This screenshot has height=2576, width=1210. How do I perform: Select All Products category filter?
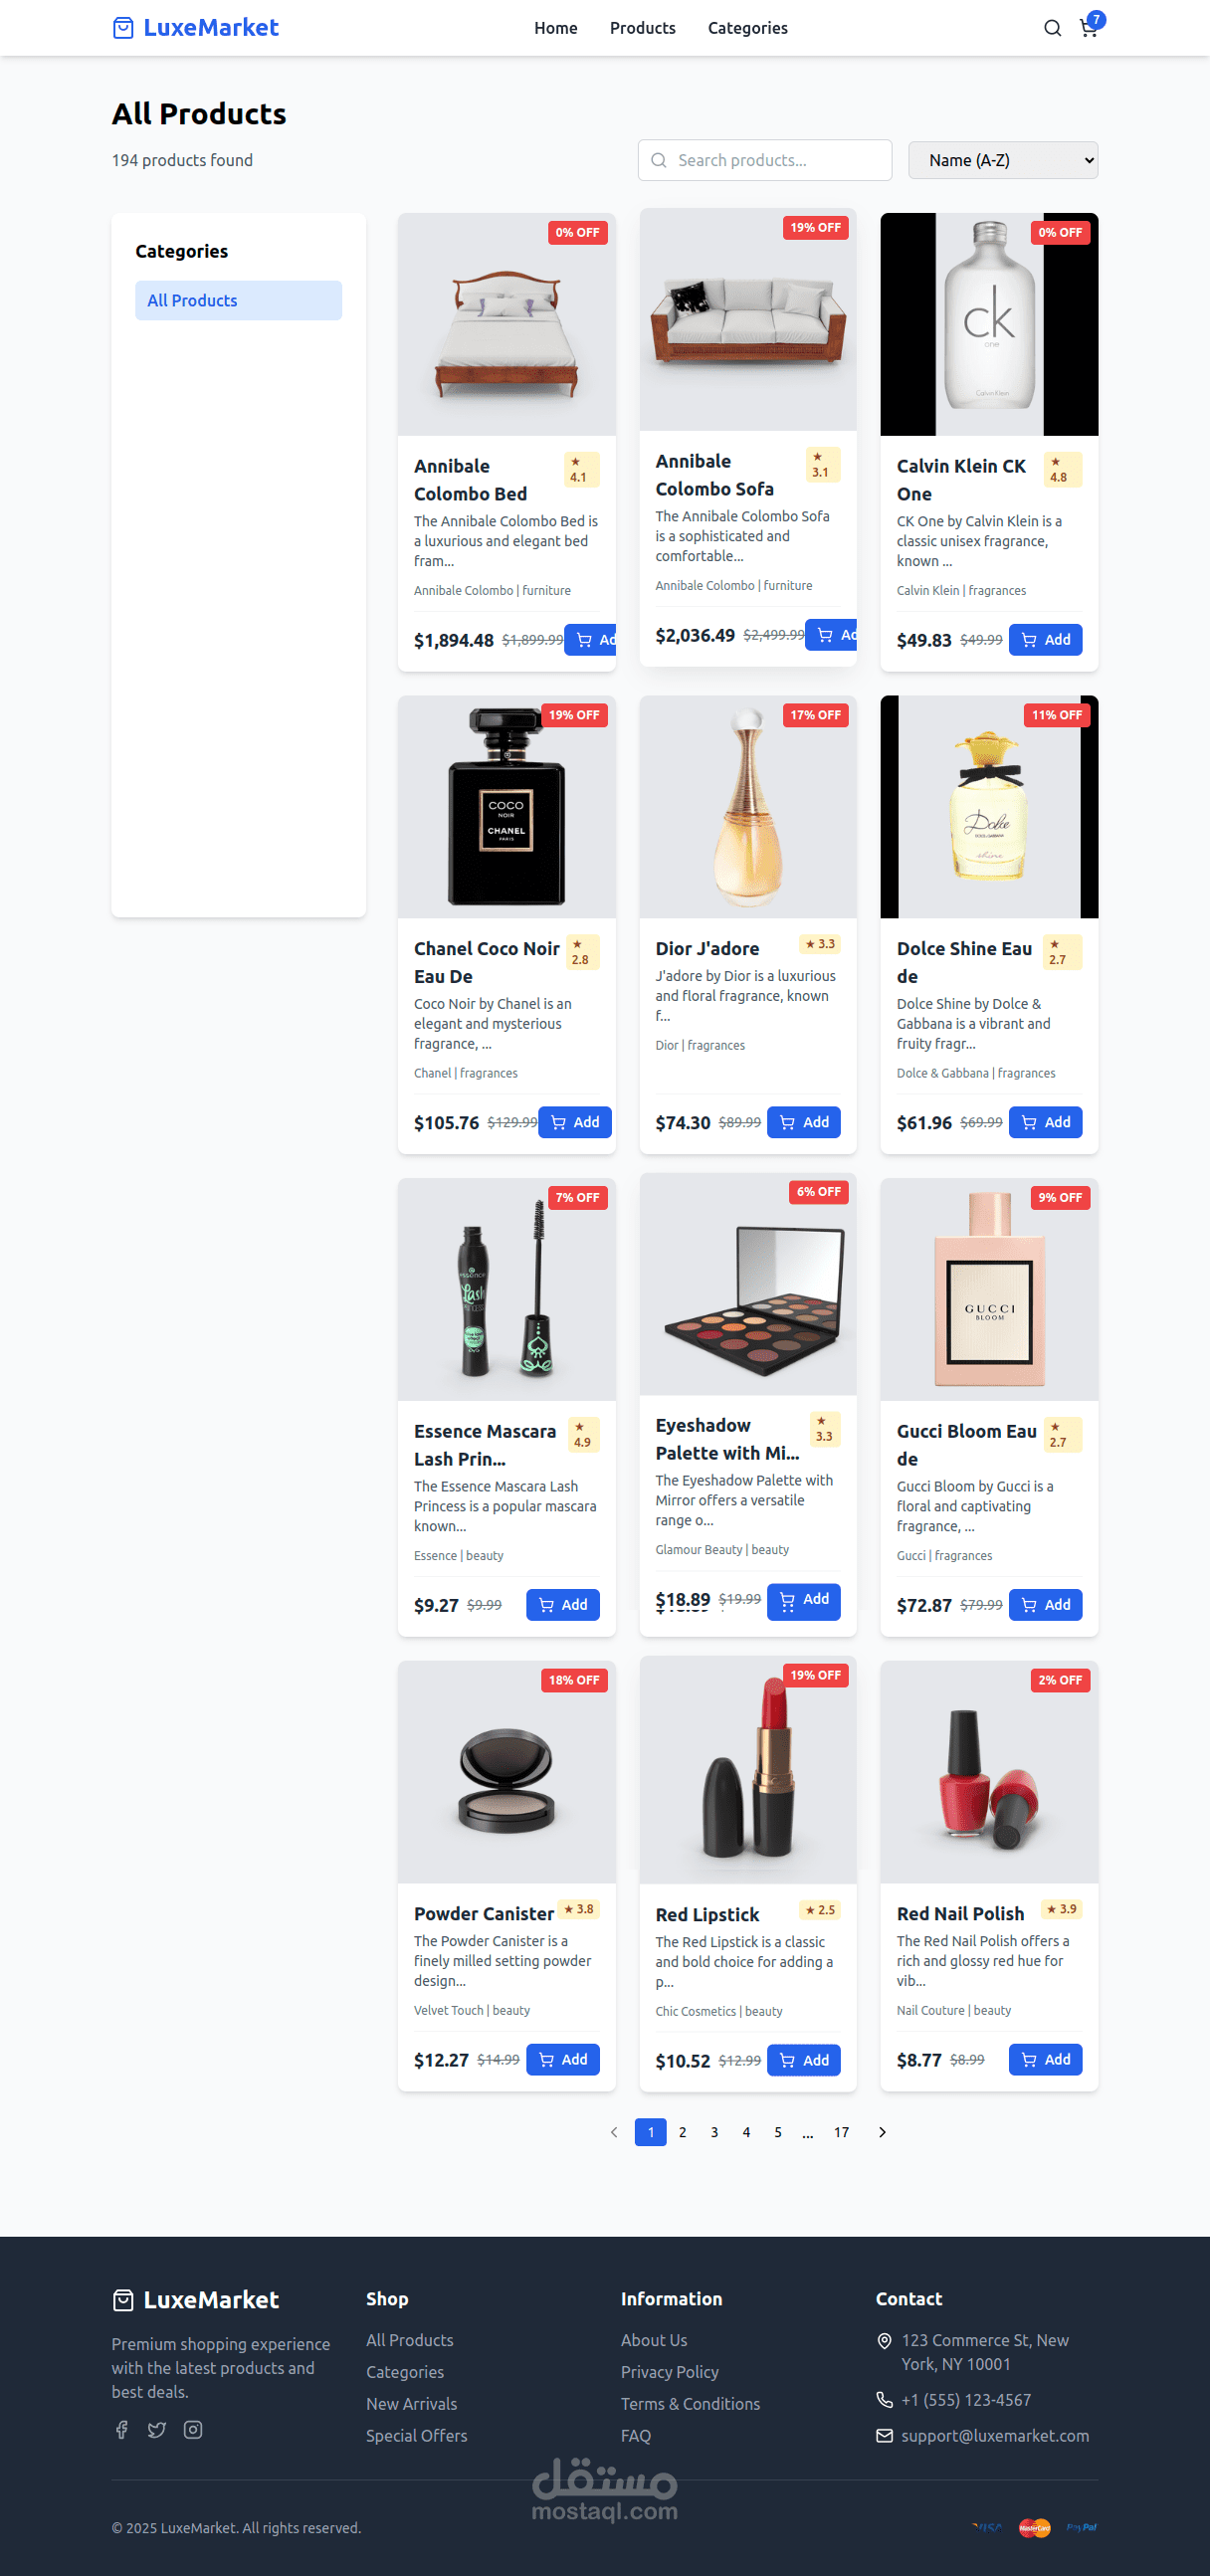[x=238, y=300]
